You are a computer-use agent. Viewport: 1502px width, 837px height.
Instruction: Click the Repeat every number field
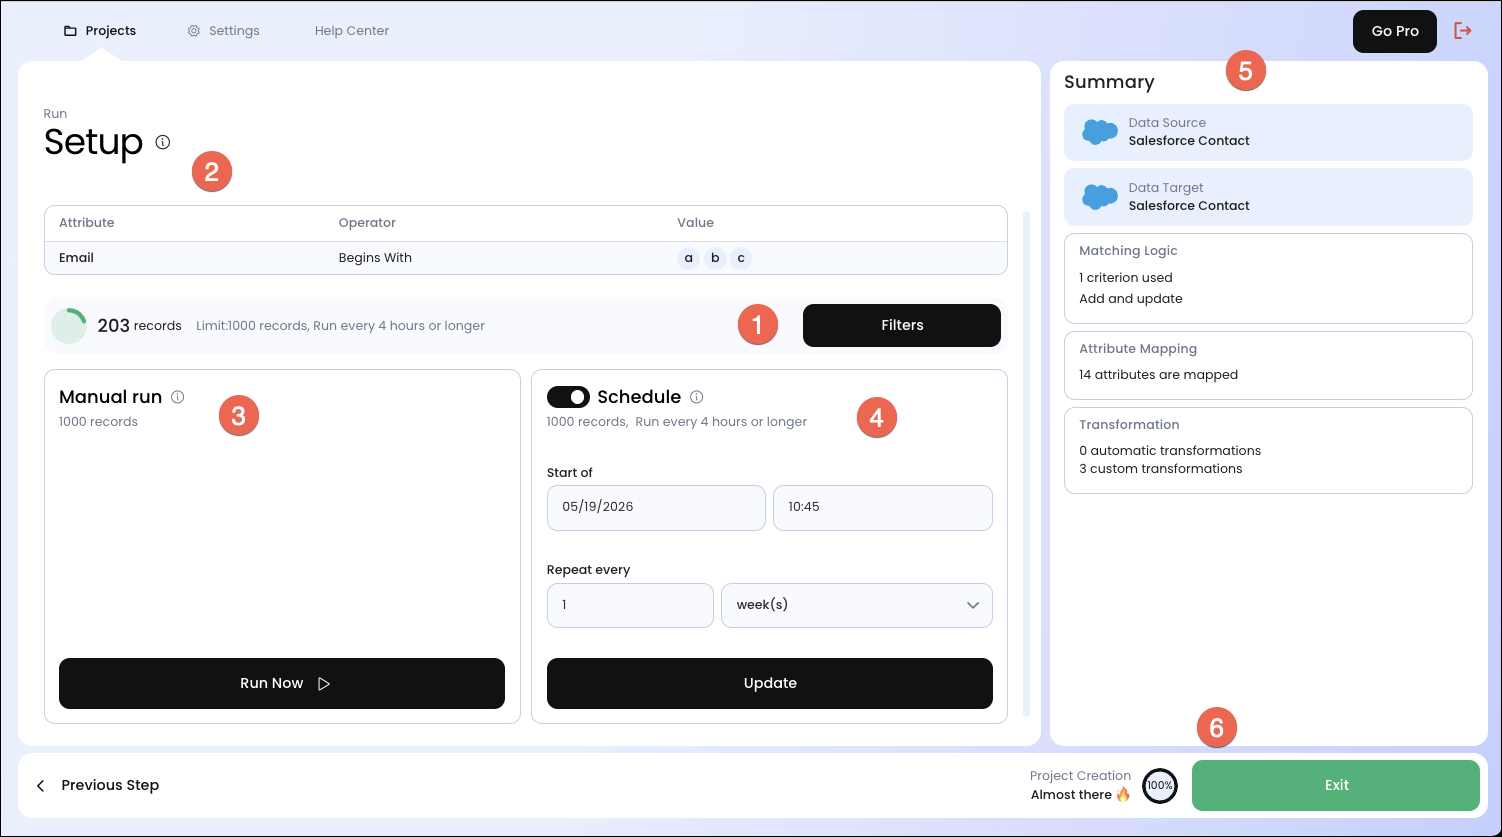click(630, 605)
